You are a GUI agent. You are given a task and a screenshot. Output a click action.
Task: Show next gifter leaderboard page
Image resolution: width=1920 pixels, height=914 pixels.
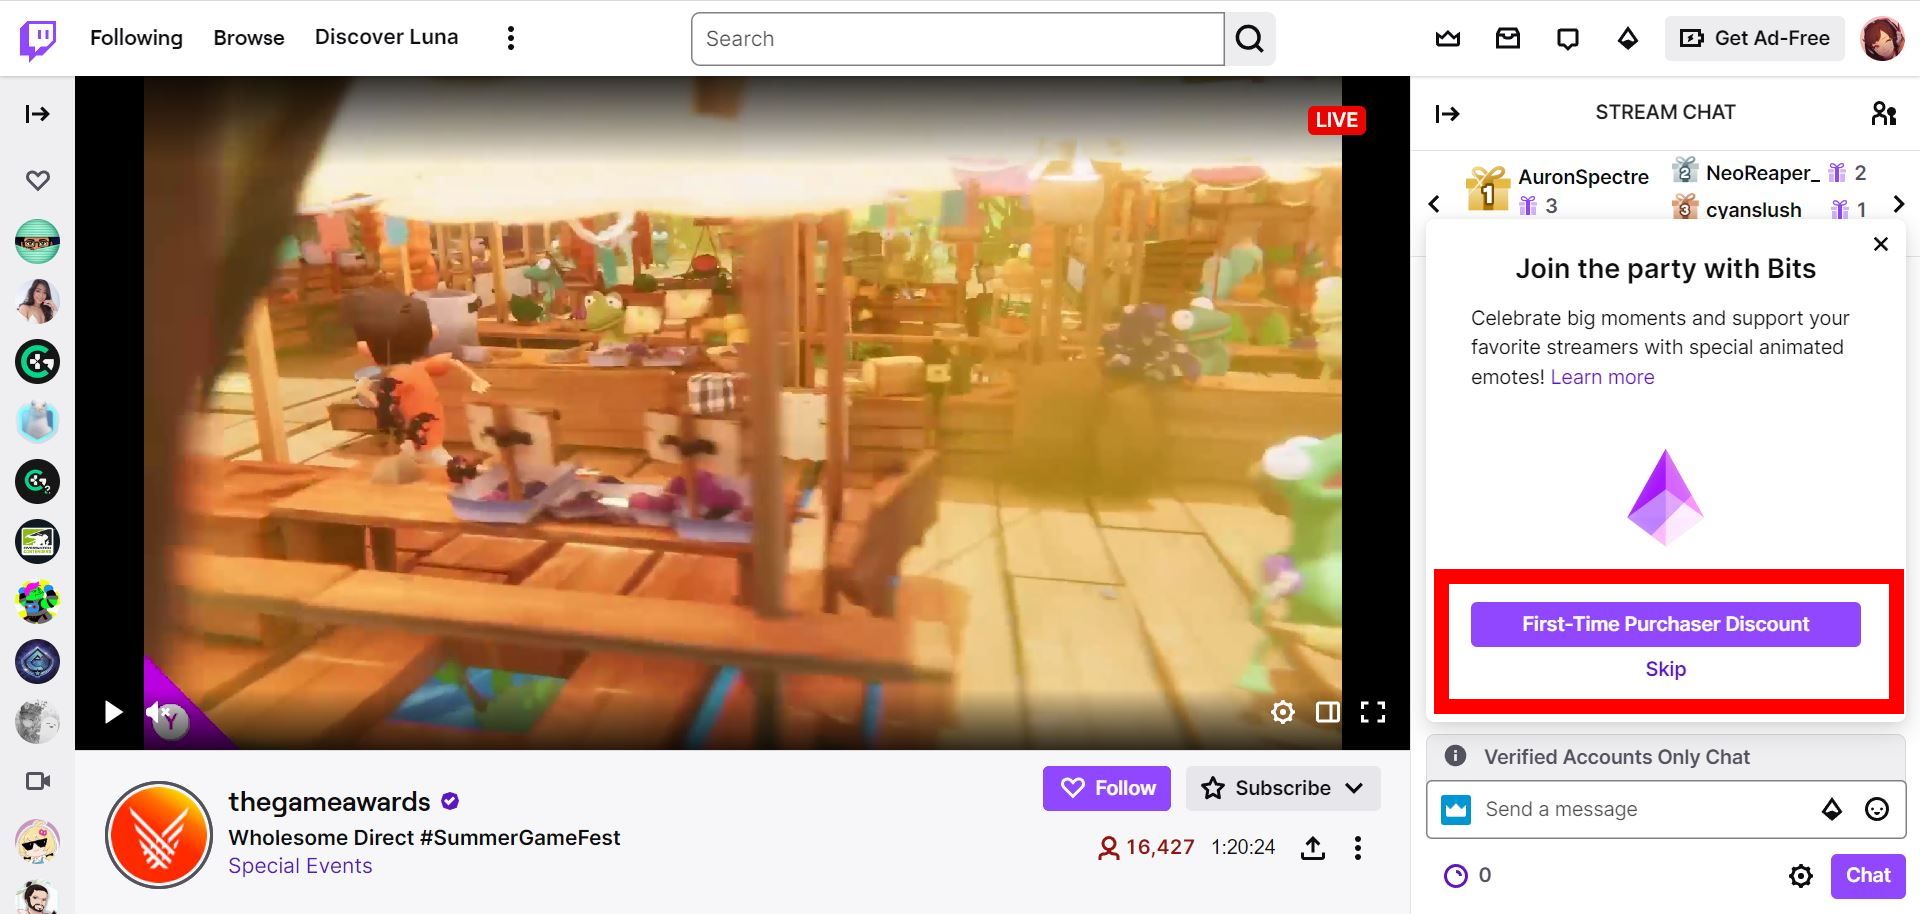[1898, 204]
